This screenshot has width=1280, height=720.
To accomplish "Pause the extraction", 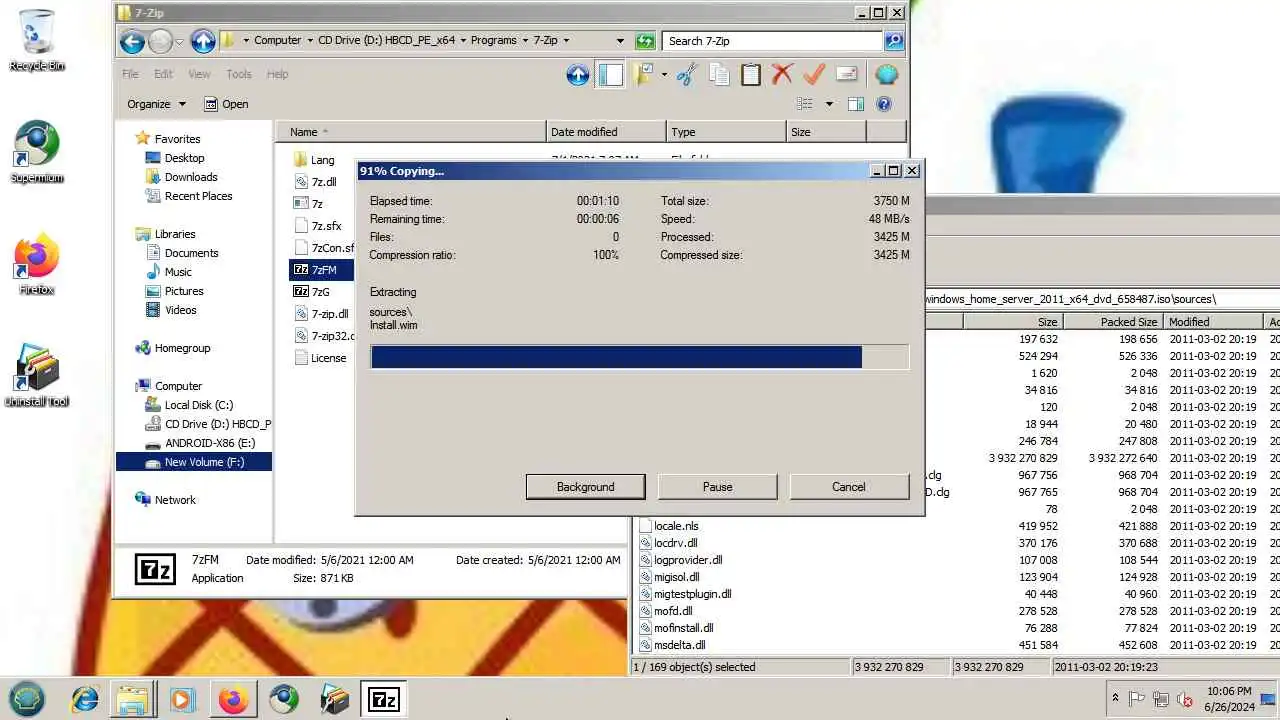I will point(717,487).
